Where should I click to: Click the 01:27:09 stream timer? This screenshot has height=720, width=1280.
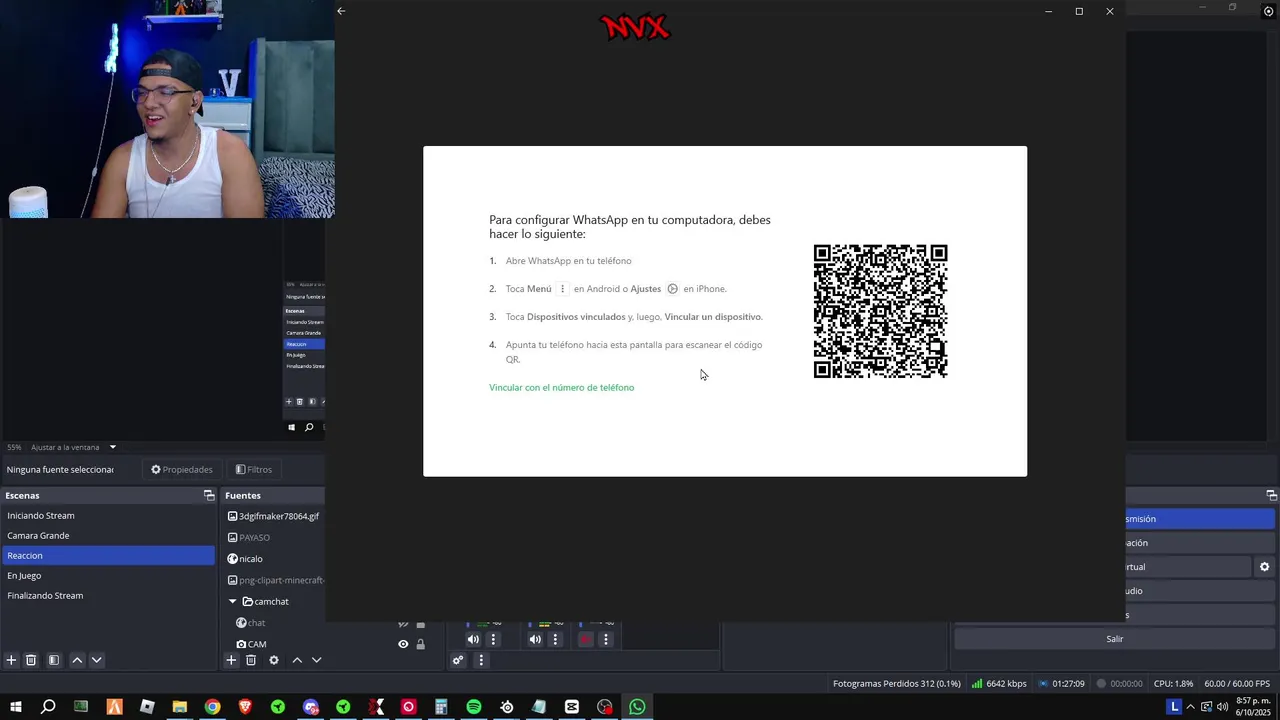click(1062, 684)
